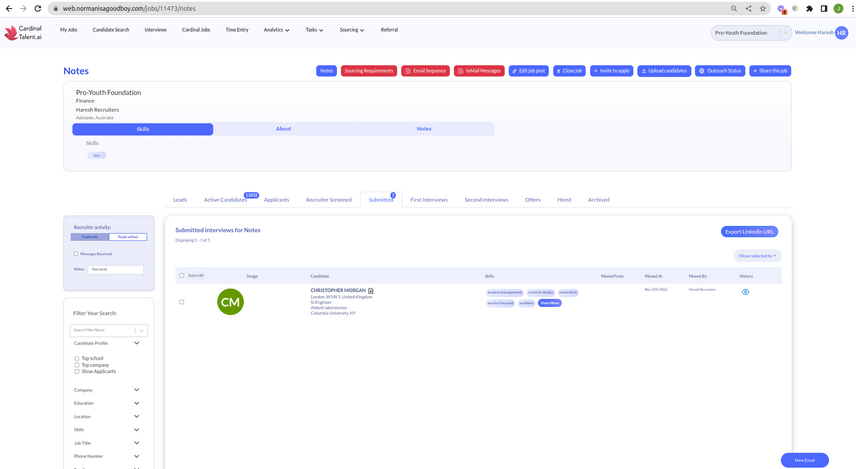Check the Messages Received box

(76, 254)
